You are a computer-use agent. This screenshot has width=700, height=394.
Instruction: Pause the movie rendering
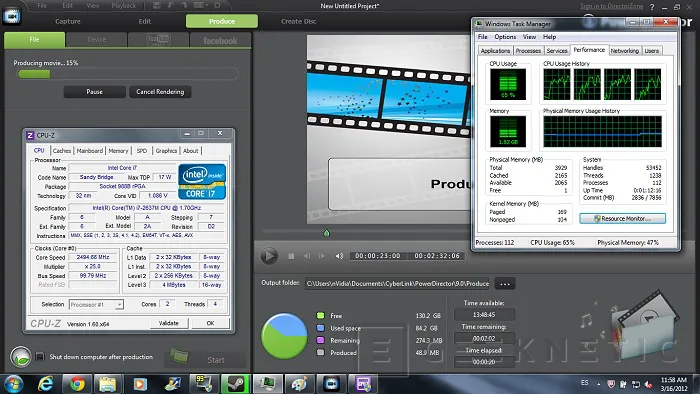94,91
